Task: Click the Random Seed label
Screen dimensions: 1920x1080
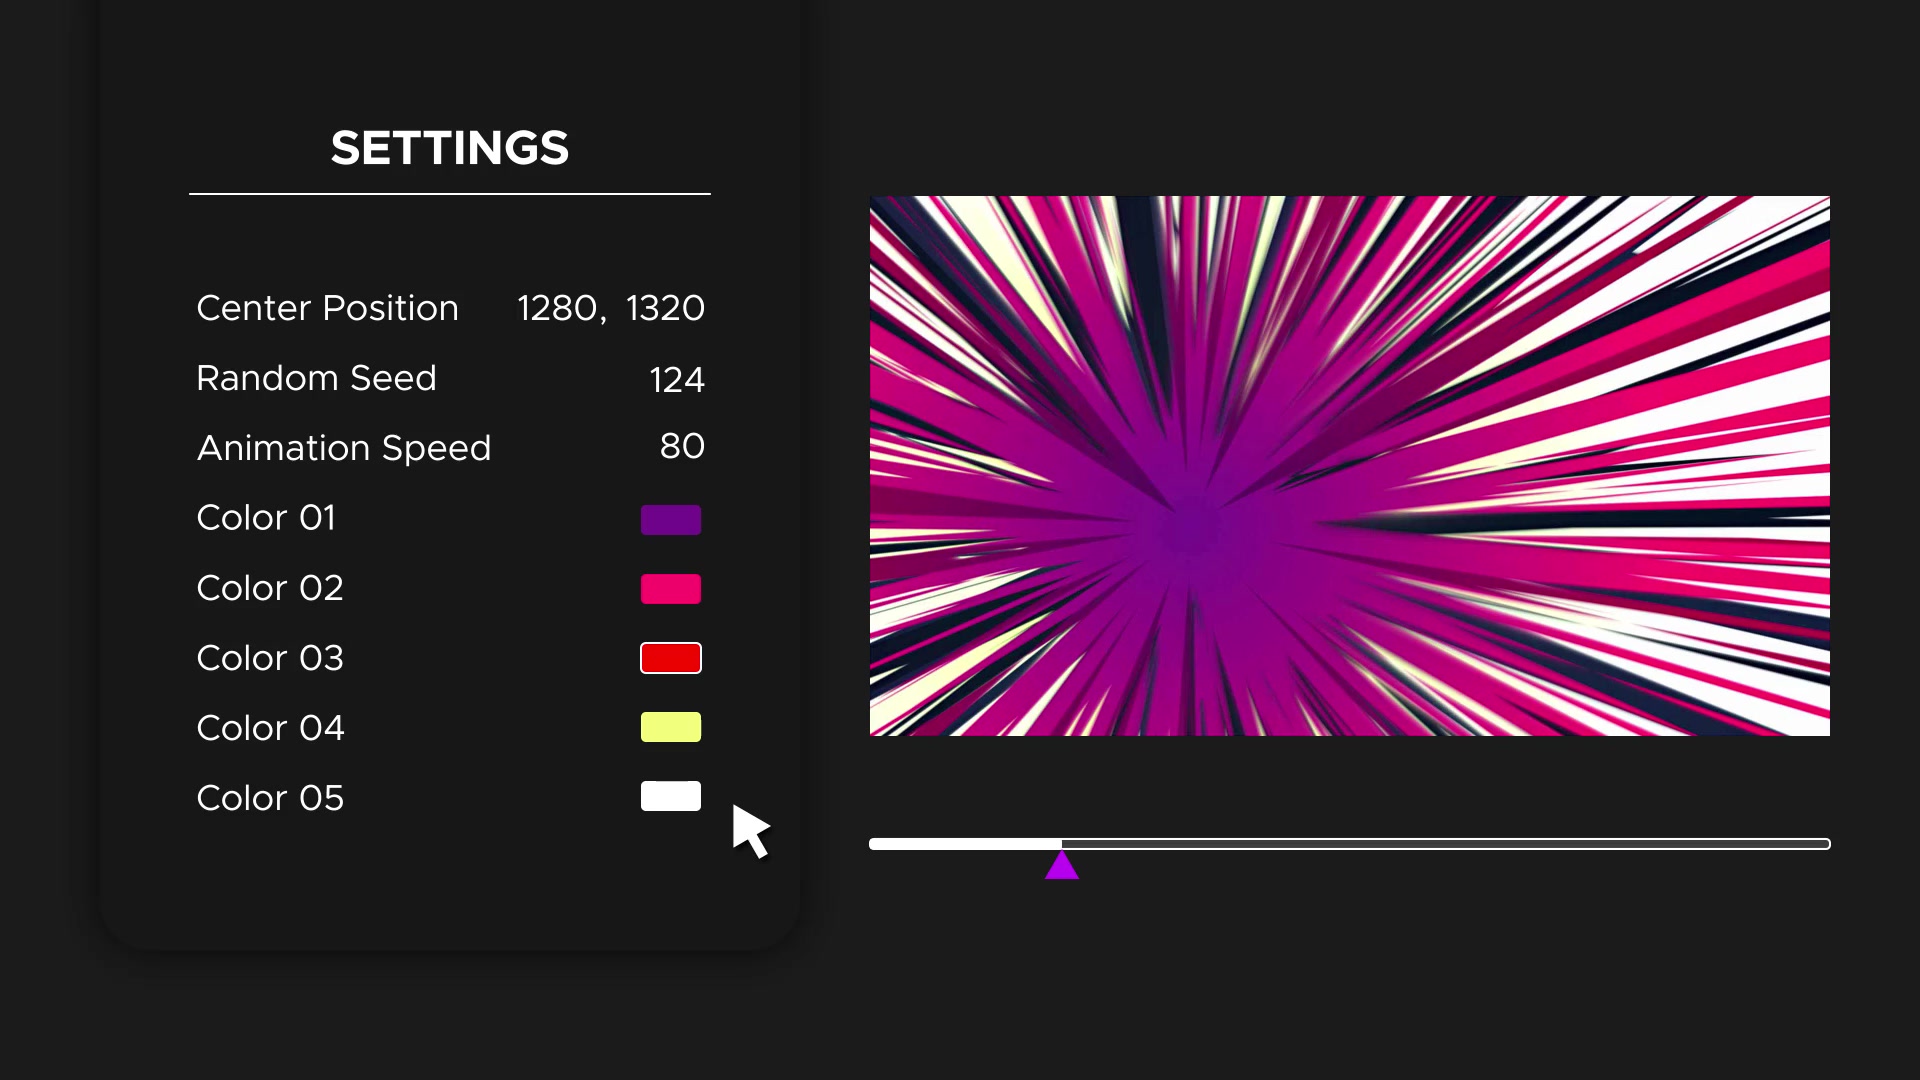Action: click(317, 378)
